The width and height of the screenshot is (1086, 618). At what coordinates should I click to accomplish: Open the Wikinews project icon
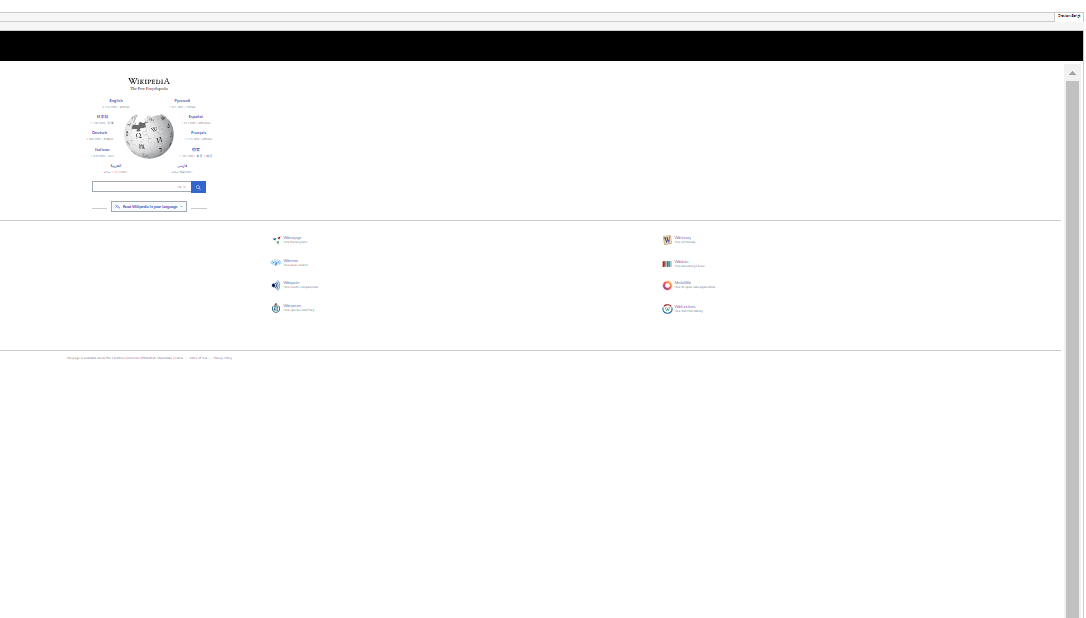pos(276,263)
